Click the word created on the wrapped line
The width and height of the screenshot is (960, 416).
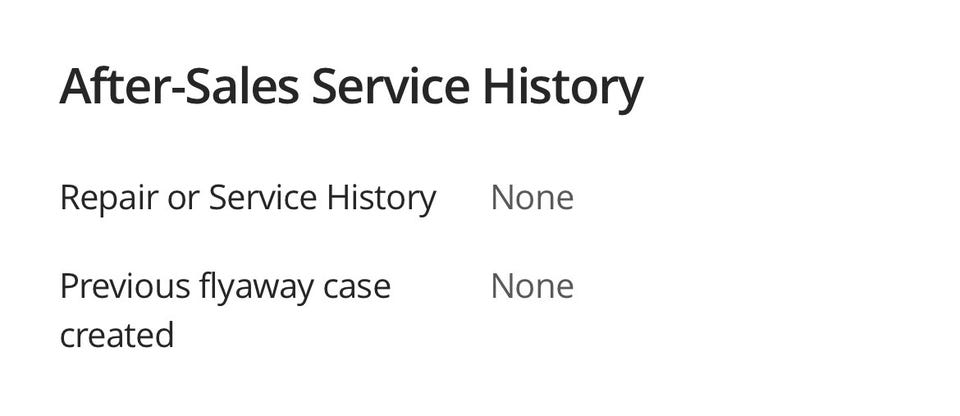(116, 334)
